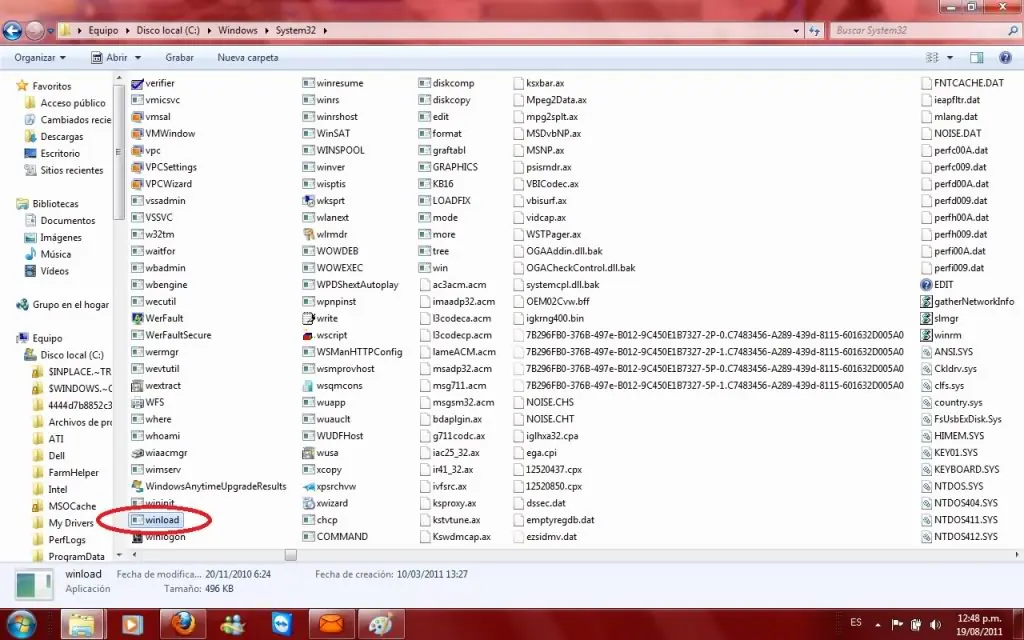The width and height of the screenshot is (1024, 640).
Task: Open the WerFault application icon
Action: click(x=137, y=318)
